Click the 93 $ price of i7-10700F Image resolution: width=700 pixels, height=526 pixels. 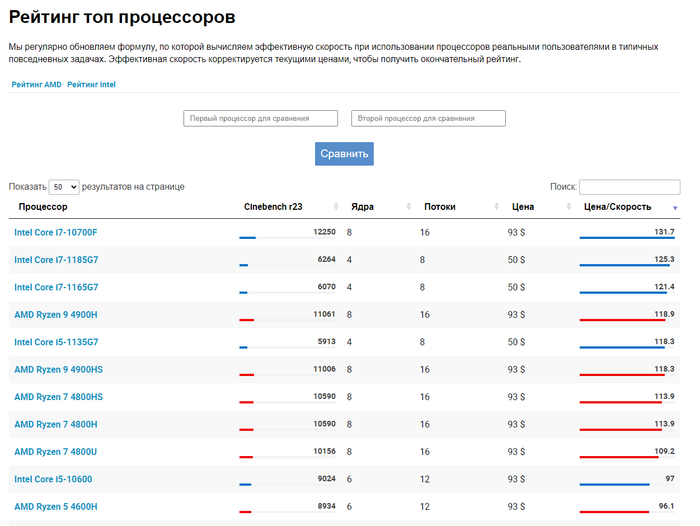(x=516, y=232)
